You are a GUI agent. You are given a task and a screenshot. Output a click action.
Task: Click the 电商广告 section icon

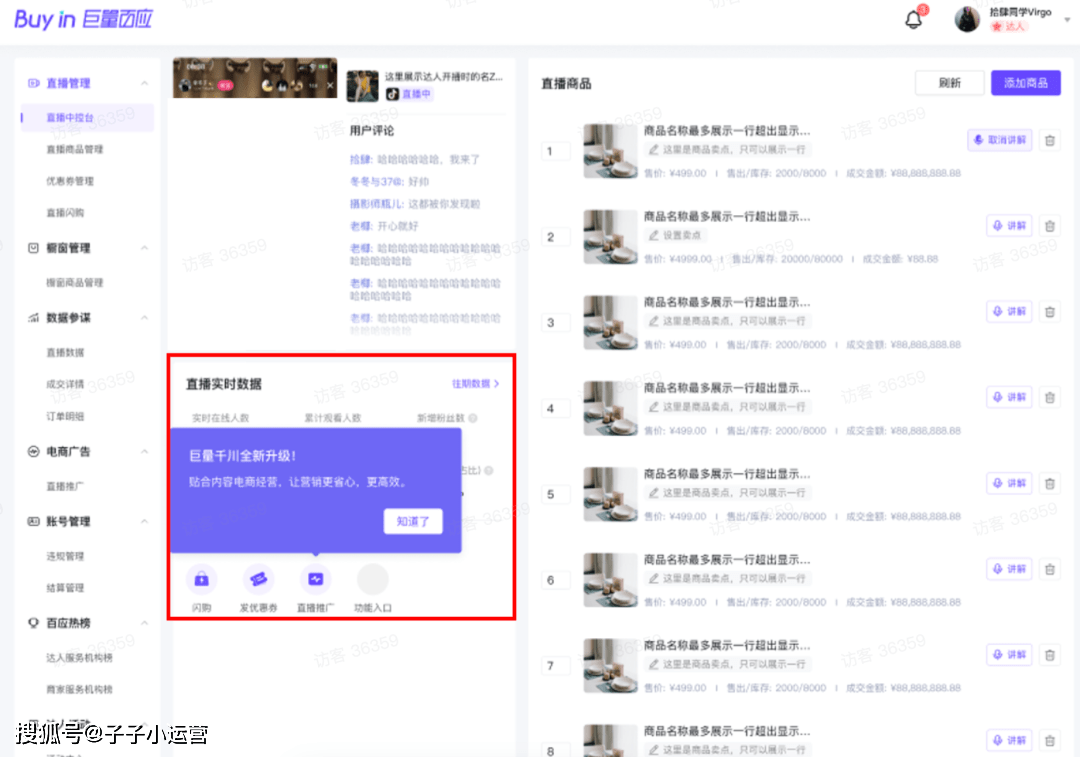pos(33,452)
